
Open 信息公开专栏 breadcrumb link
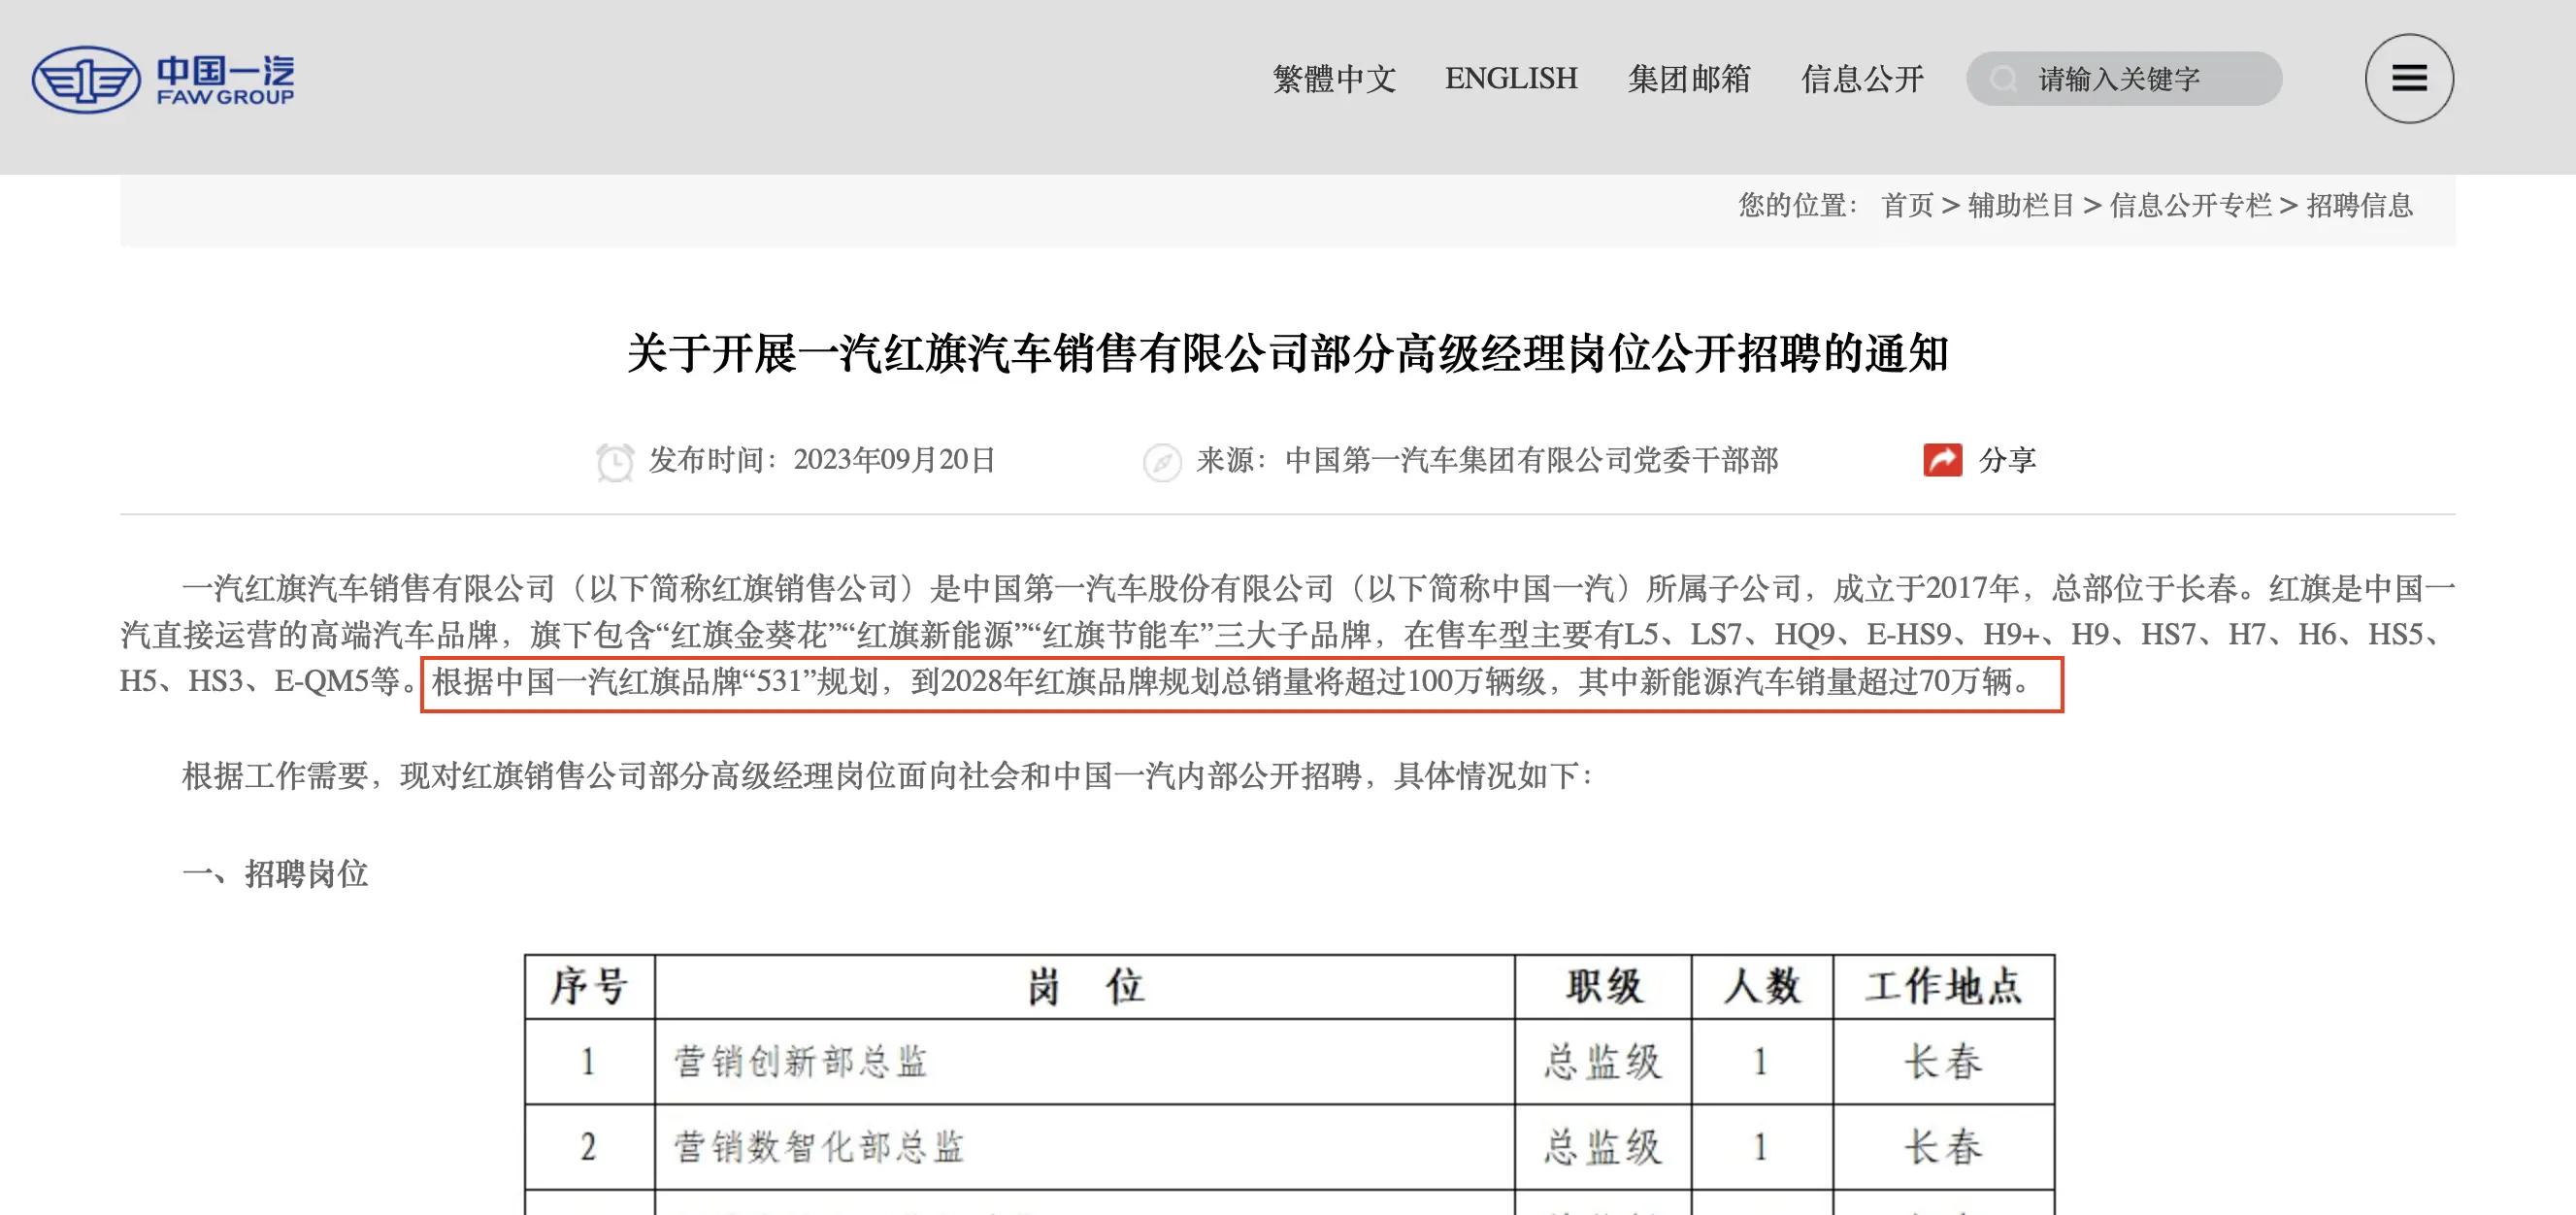tap(2190, 206)
